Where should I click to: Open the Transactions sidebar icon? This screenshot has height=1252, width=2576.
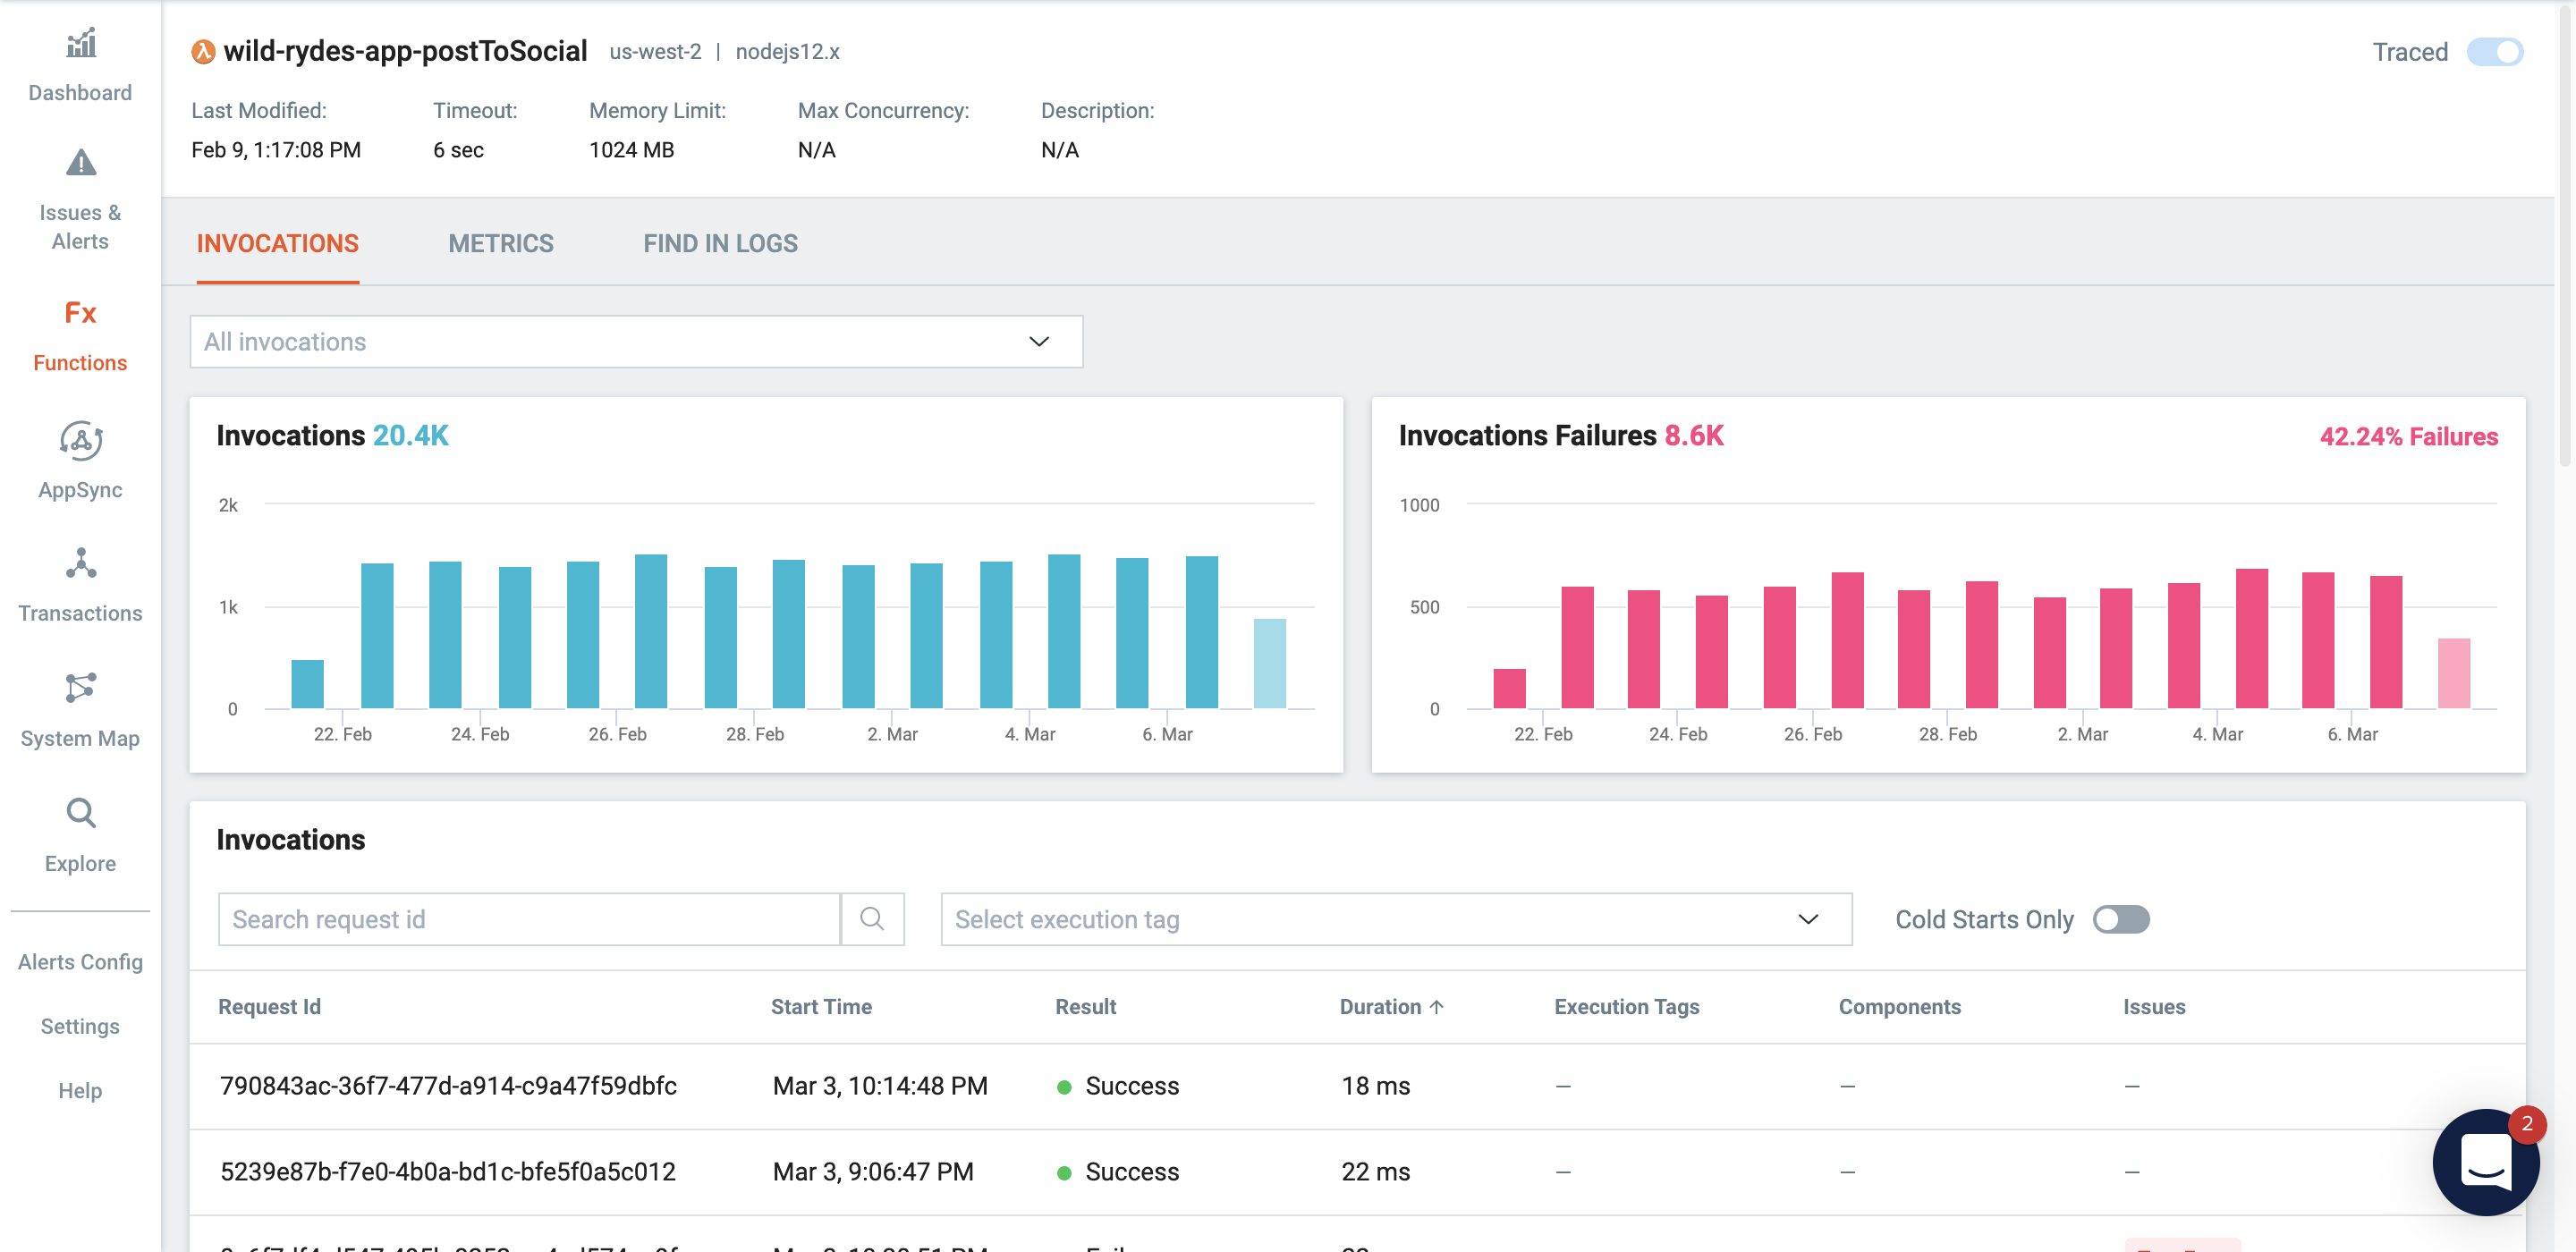[x=80, y=564]
